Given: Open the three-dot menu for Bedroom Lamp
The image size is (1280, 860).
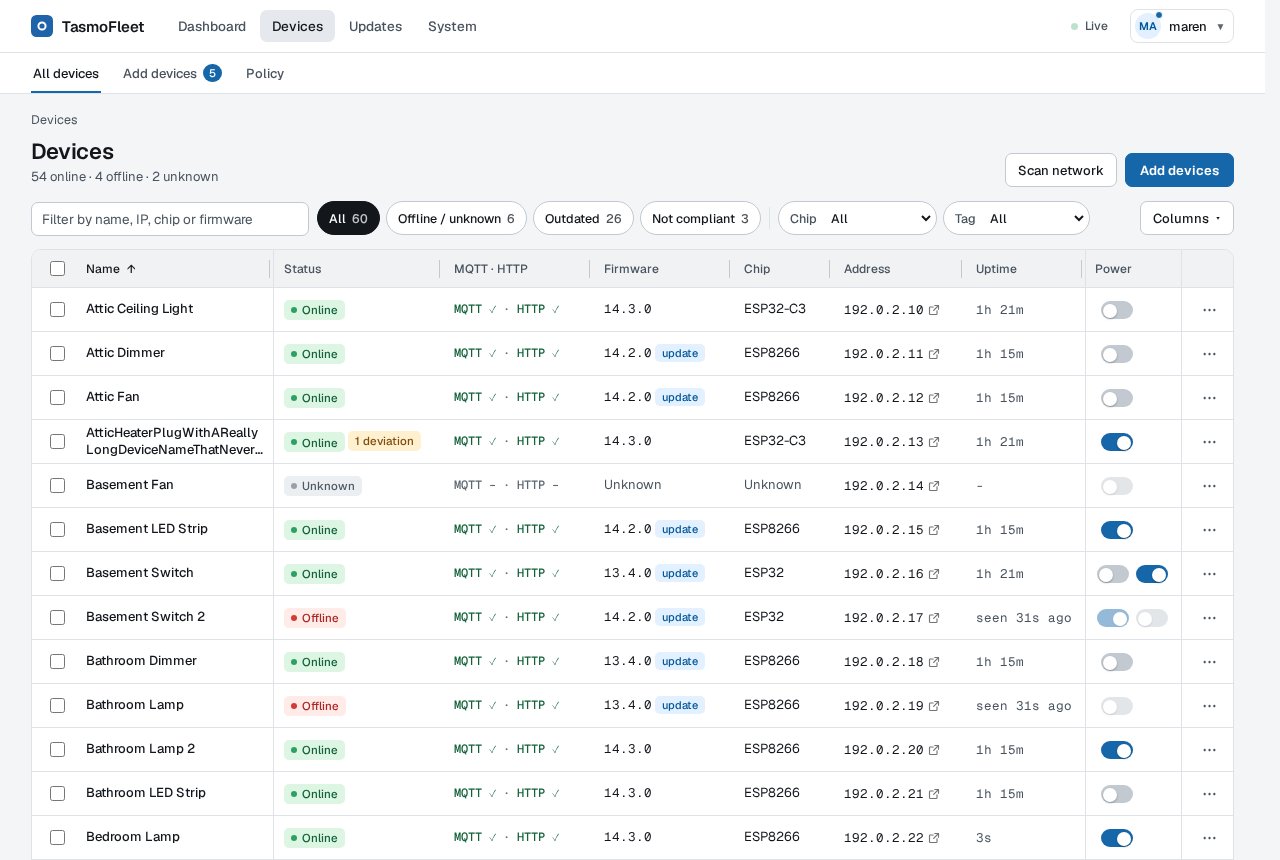Looking at the screenshot, I should pos(1209,838).
